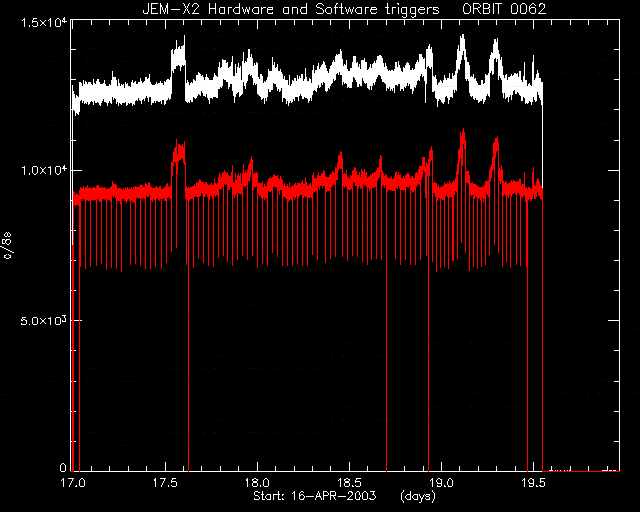Click the tallest white peak near 19.1

[x=462, y=39]
